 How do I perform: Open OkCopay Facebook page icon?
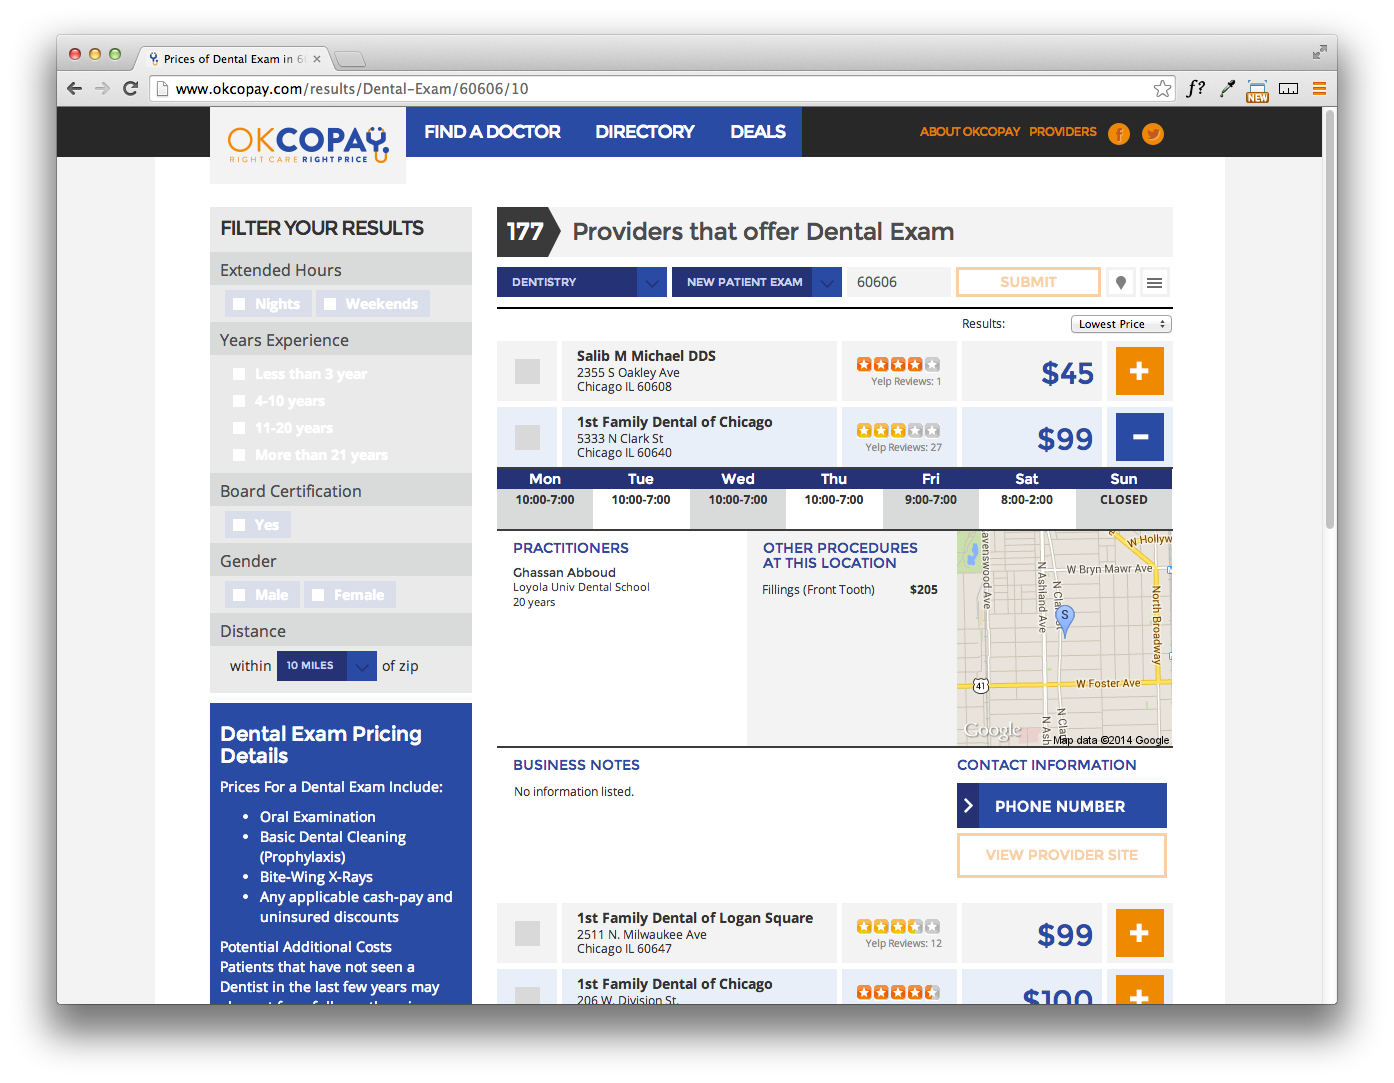point(1119,133)
